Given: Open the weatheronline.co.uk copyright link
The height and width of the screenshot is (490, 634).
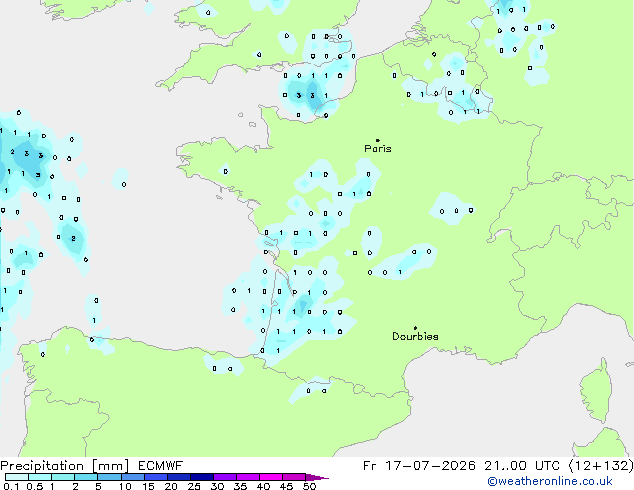Looking at the screenshot, I should (550, 482).
